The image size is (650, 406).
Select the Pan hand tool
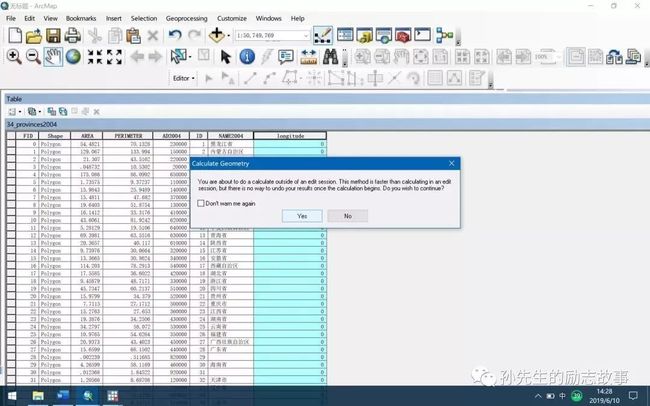[x=53, y=57]
